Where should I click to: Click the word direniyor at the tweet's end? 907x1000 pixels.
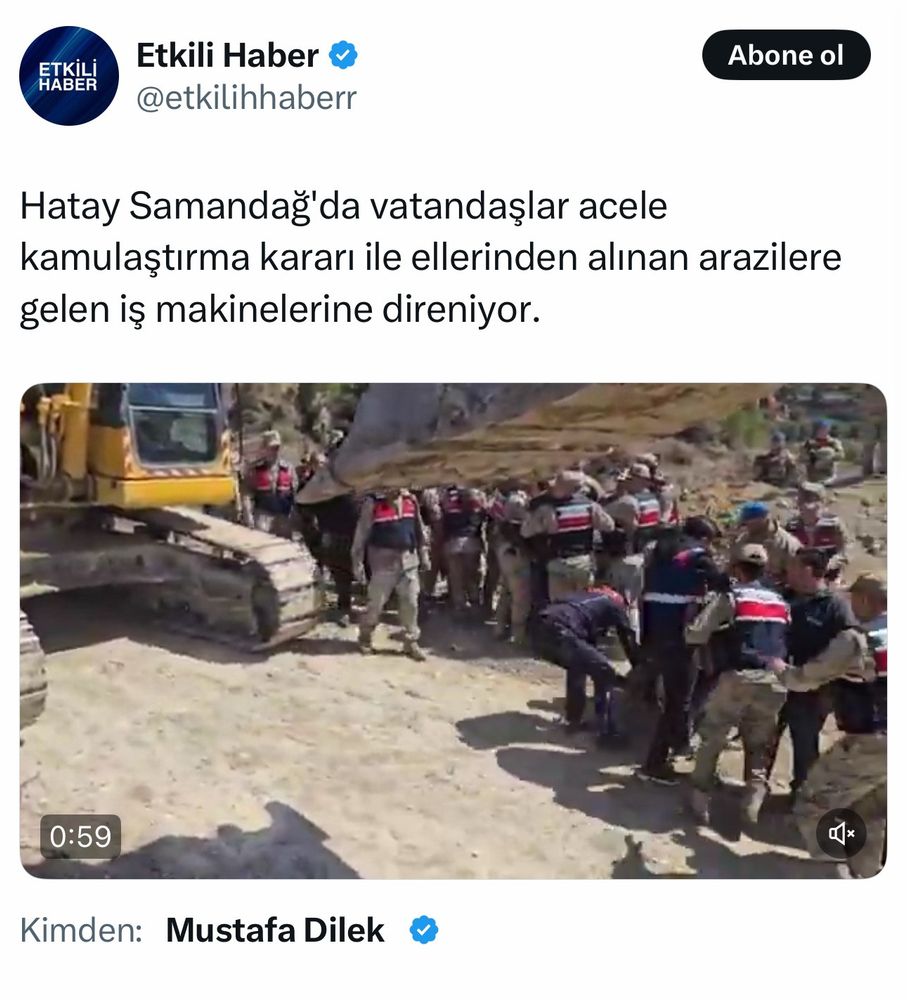pyautogui.click(x=461, y=310)
